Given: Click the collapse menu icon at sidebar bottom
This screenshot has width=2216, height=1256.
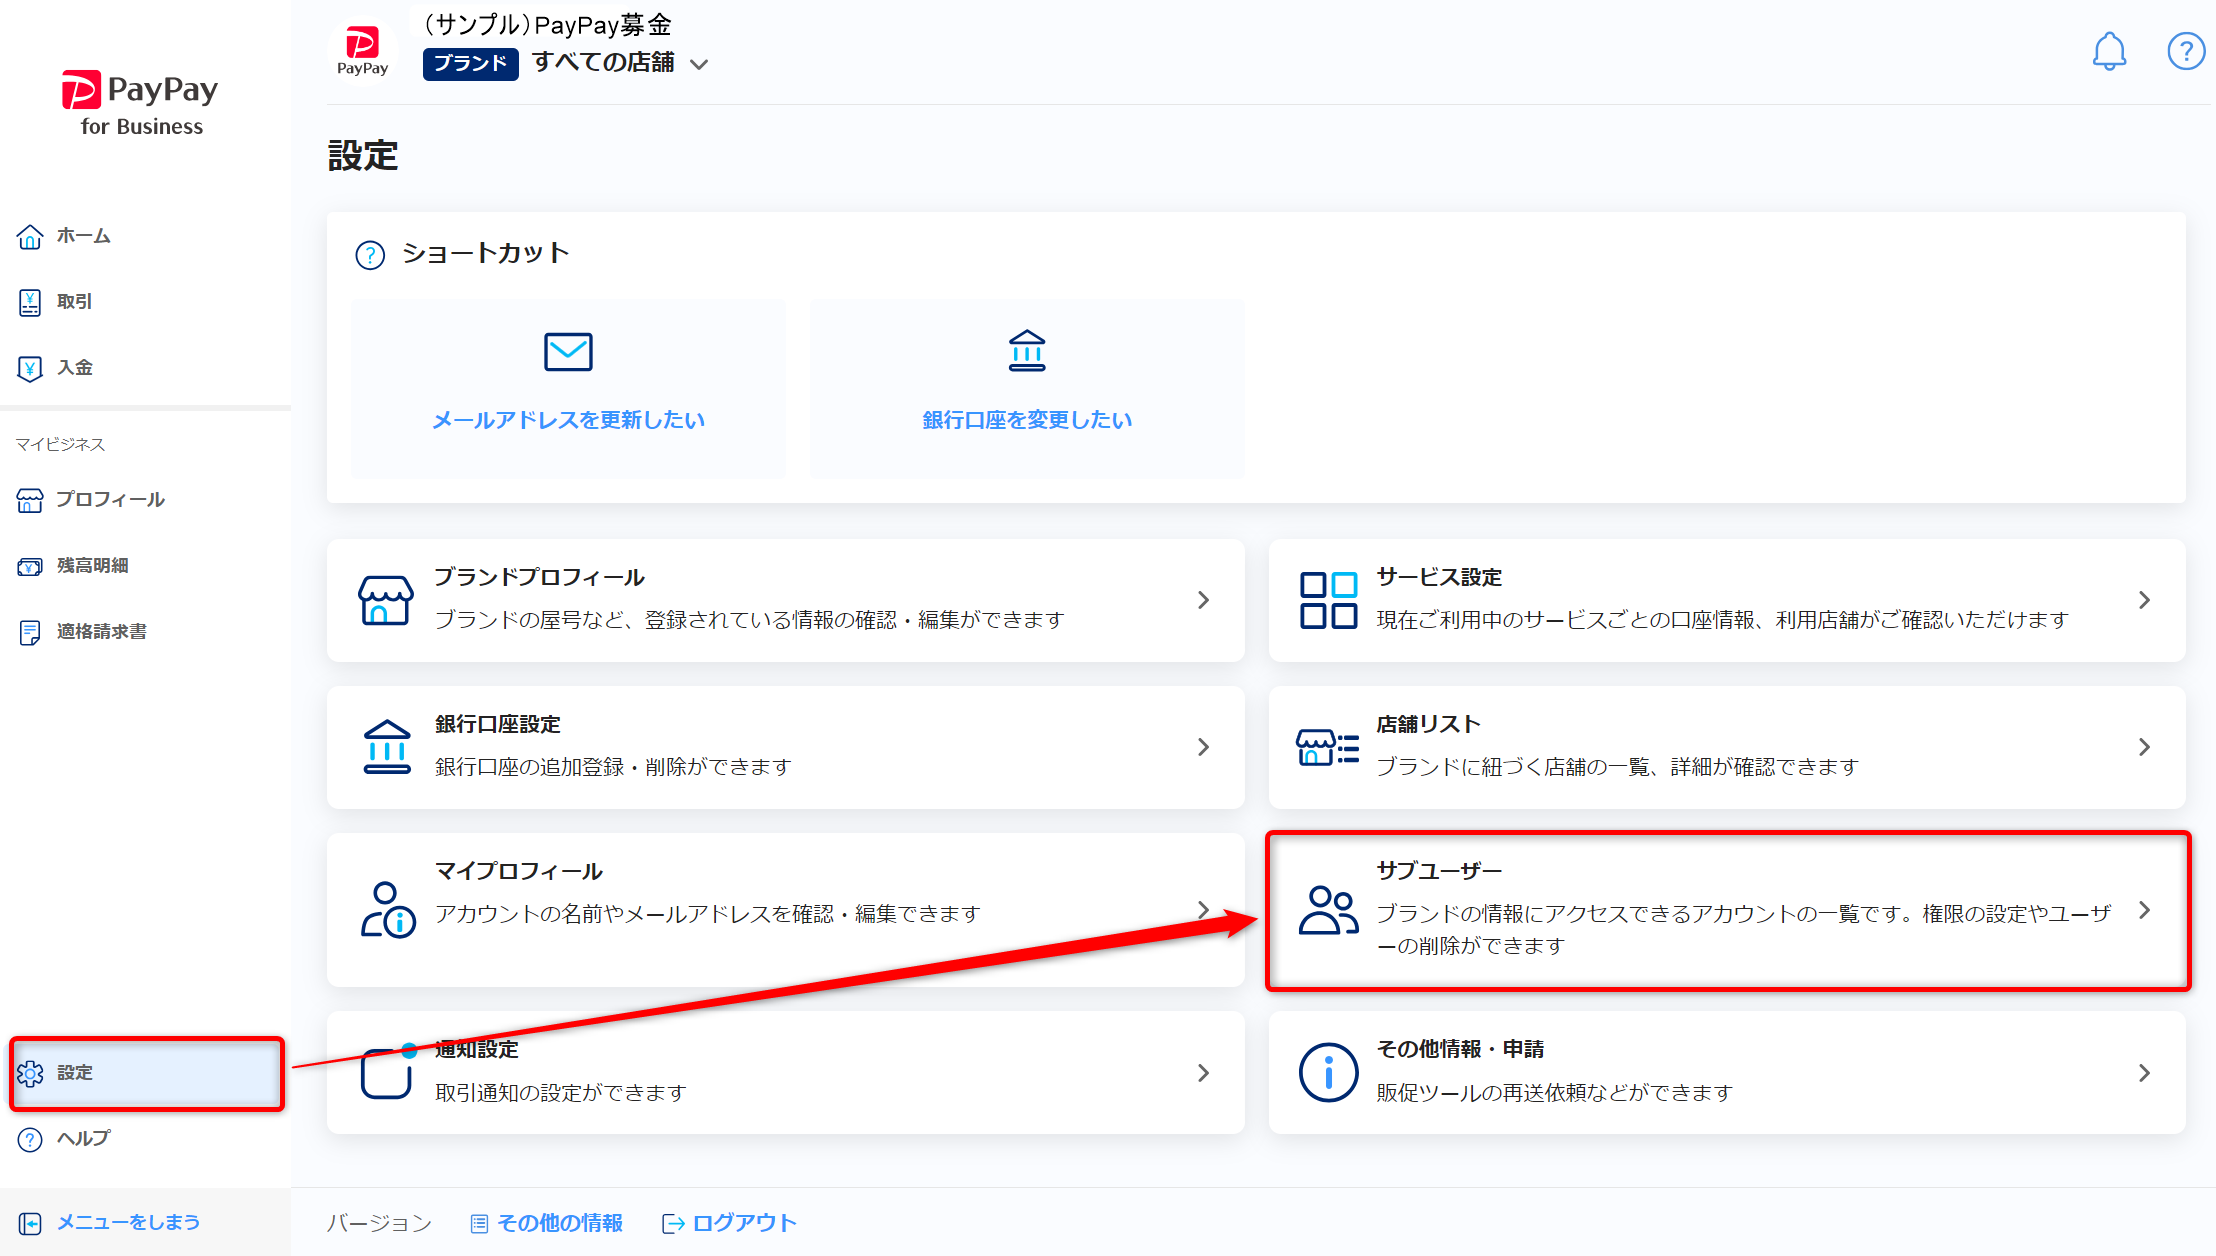Looking at the screenshot, I should 30,1223.
